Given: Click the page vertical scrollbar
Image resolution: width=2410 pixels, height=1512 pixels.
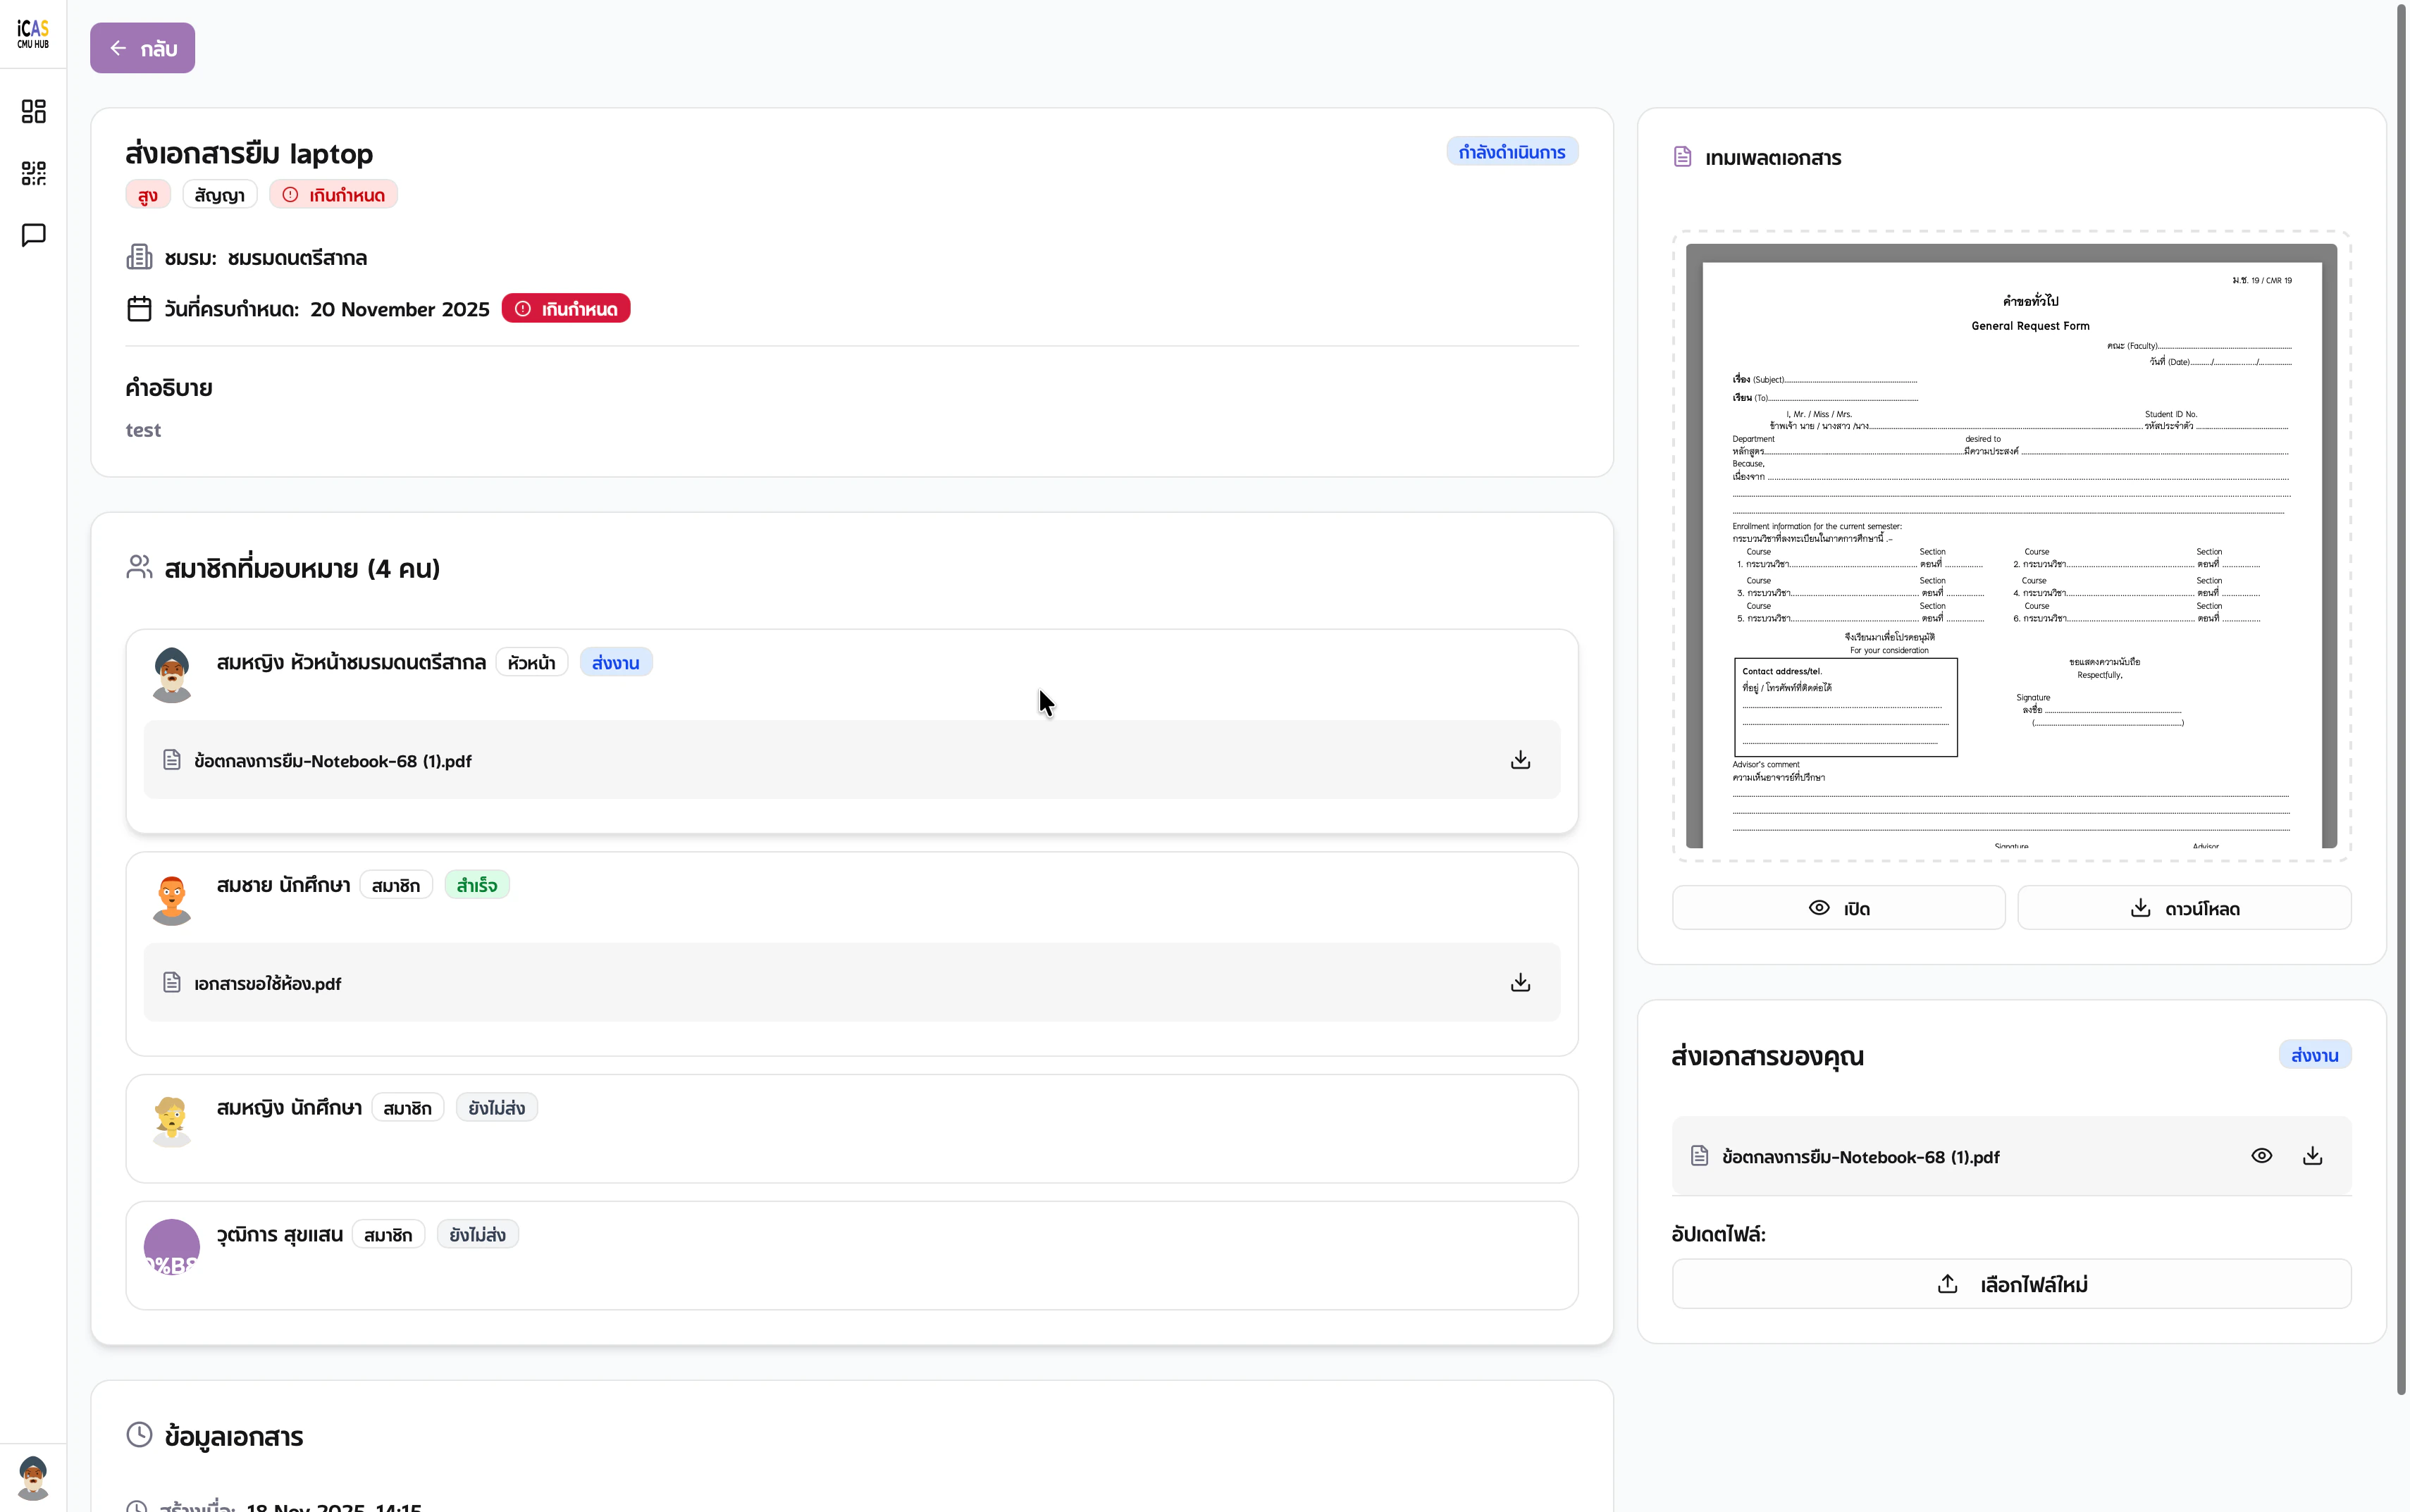Looking at the screenshot, I should click(x=2401, y=700).
